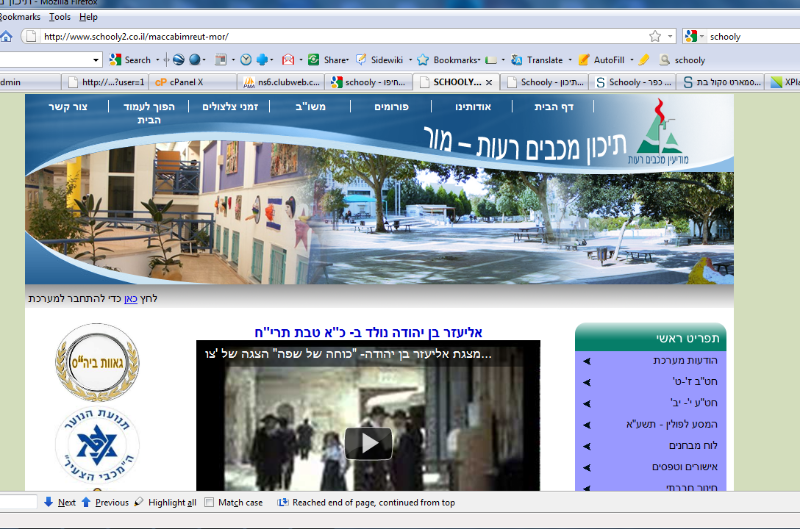The height and width of the screenshot is (529, 800).
Task: Enable the Match case checkbox
Action: (x=209, y=502)
